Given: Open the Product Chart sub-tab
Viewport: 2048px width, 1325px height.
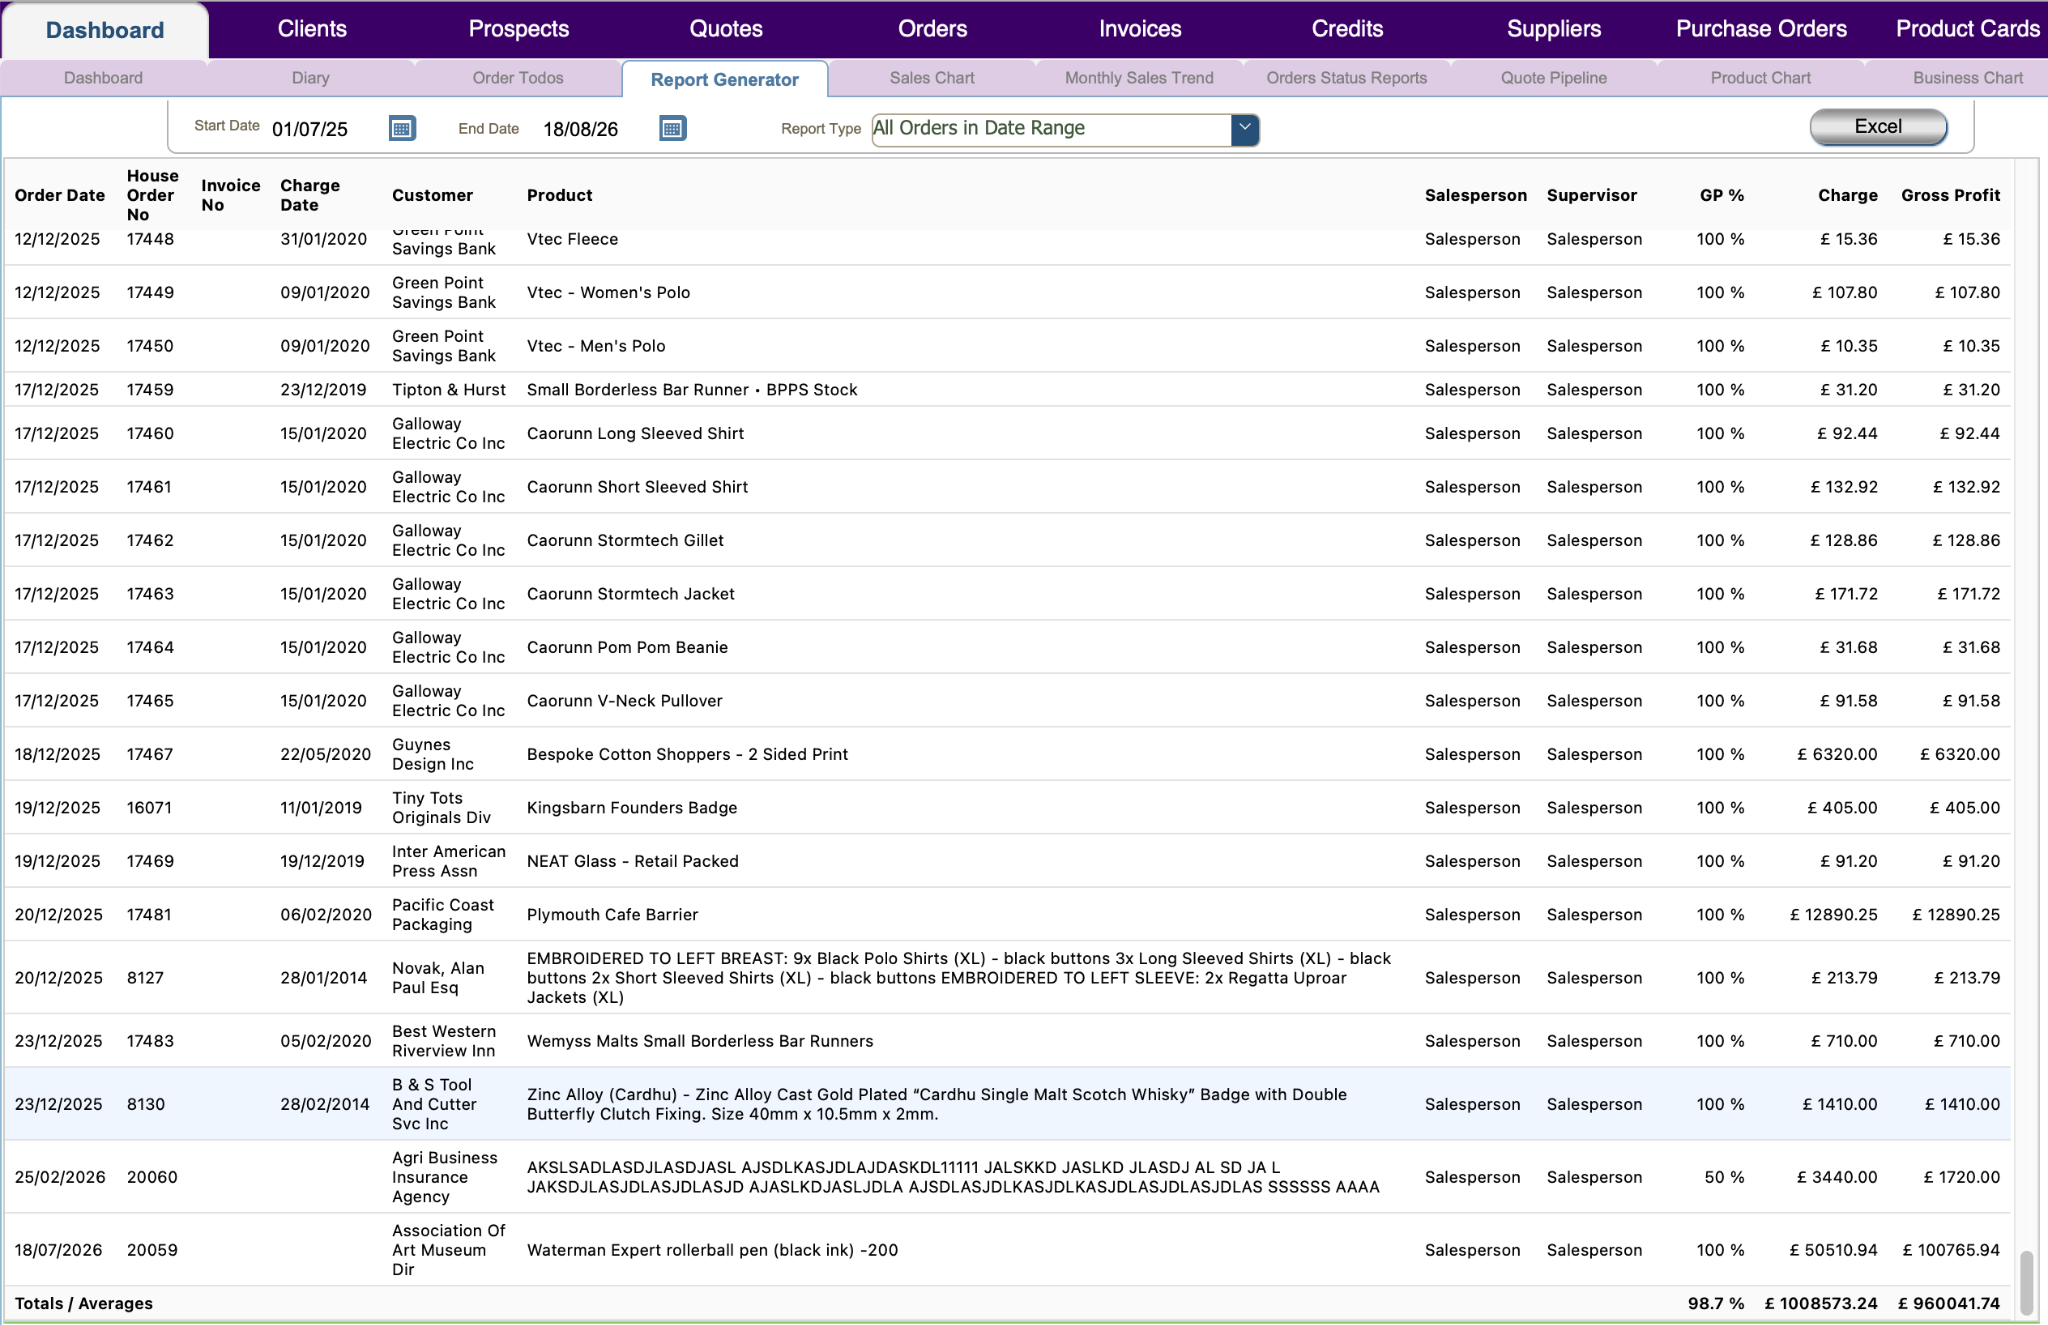Looking at the screenshot, I should [1761, 78].
